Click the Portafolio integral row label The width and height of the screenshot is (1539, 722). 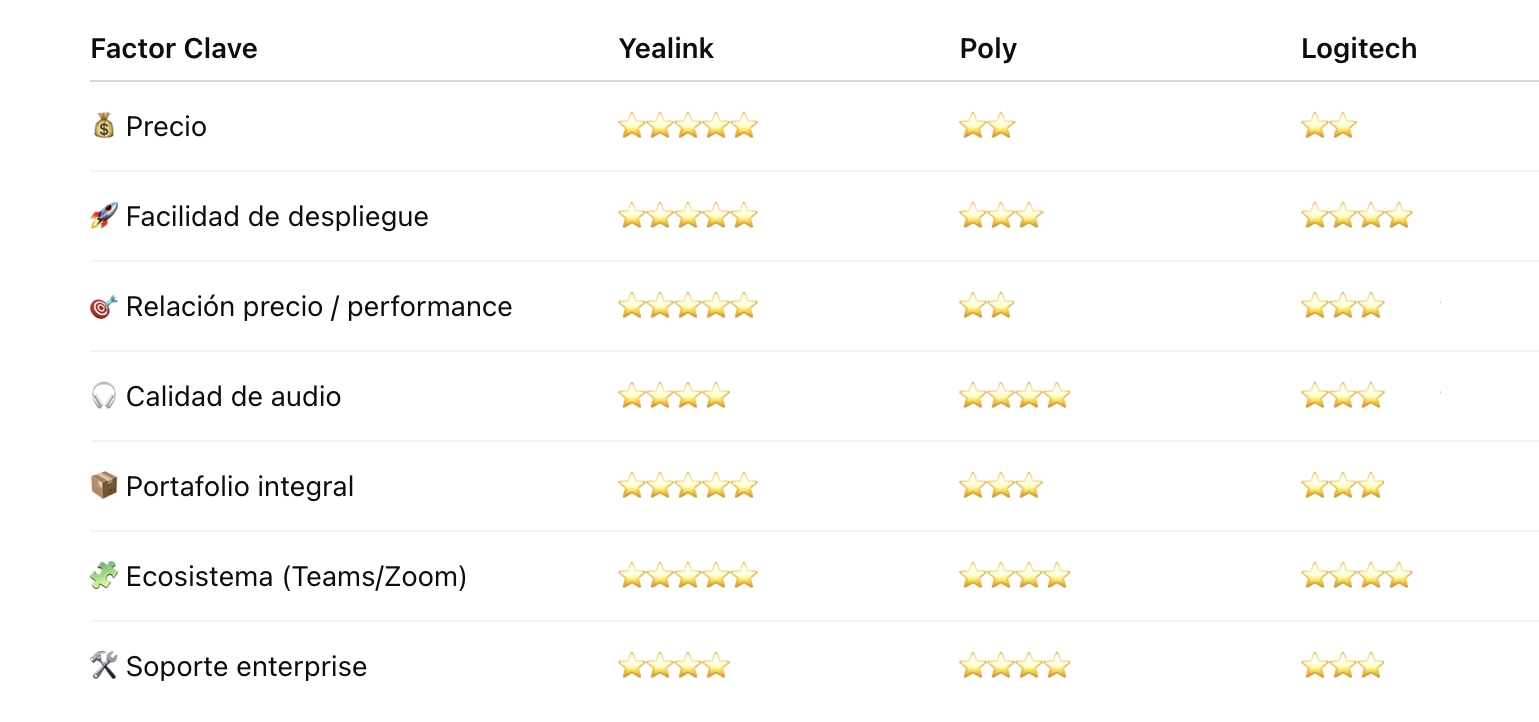240,487
